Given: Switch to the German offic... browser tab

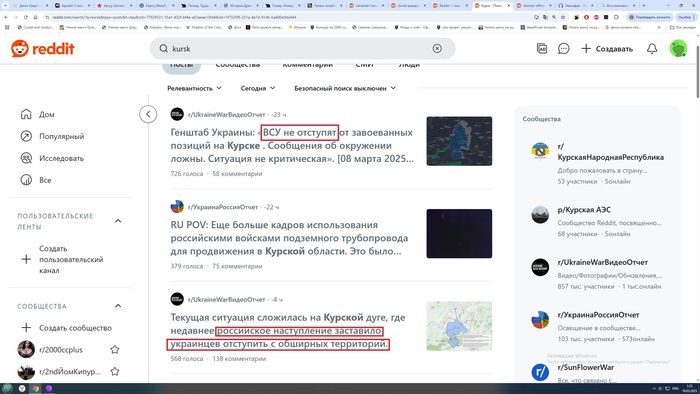Looking at the screenshot, I should point(533,5).
